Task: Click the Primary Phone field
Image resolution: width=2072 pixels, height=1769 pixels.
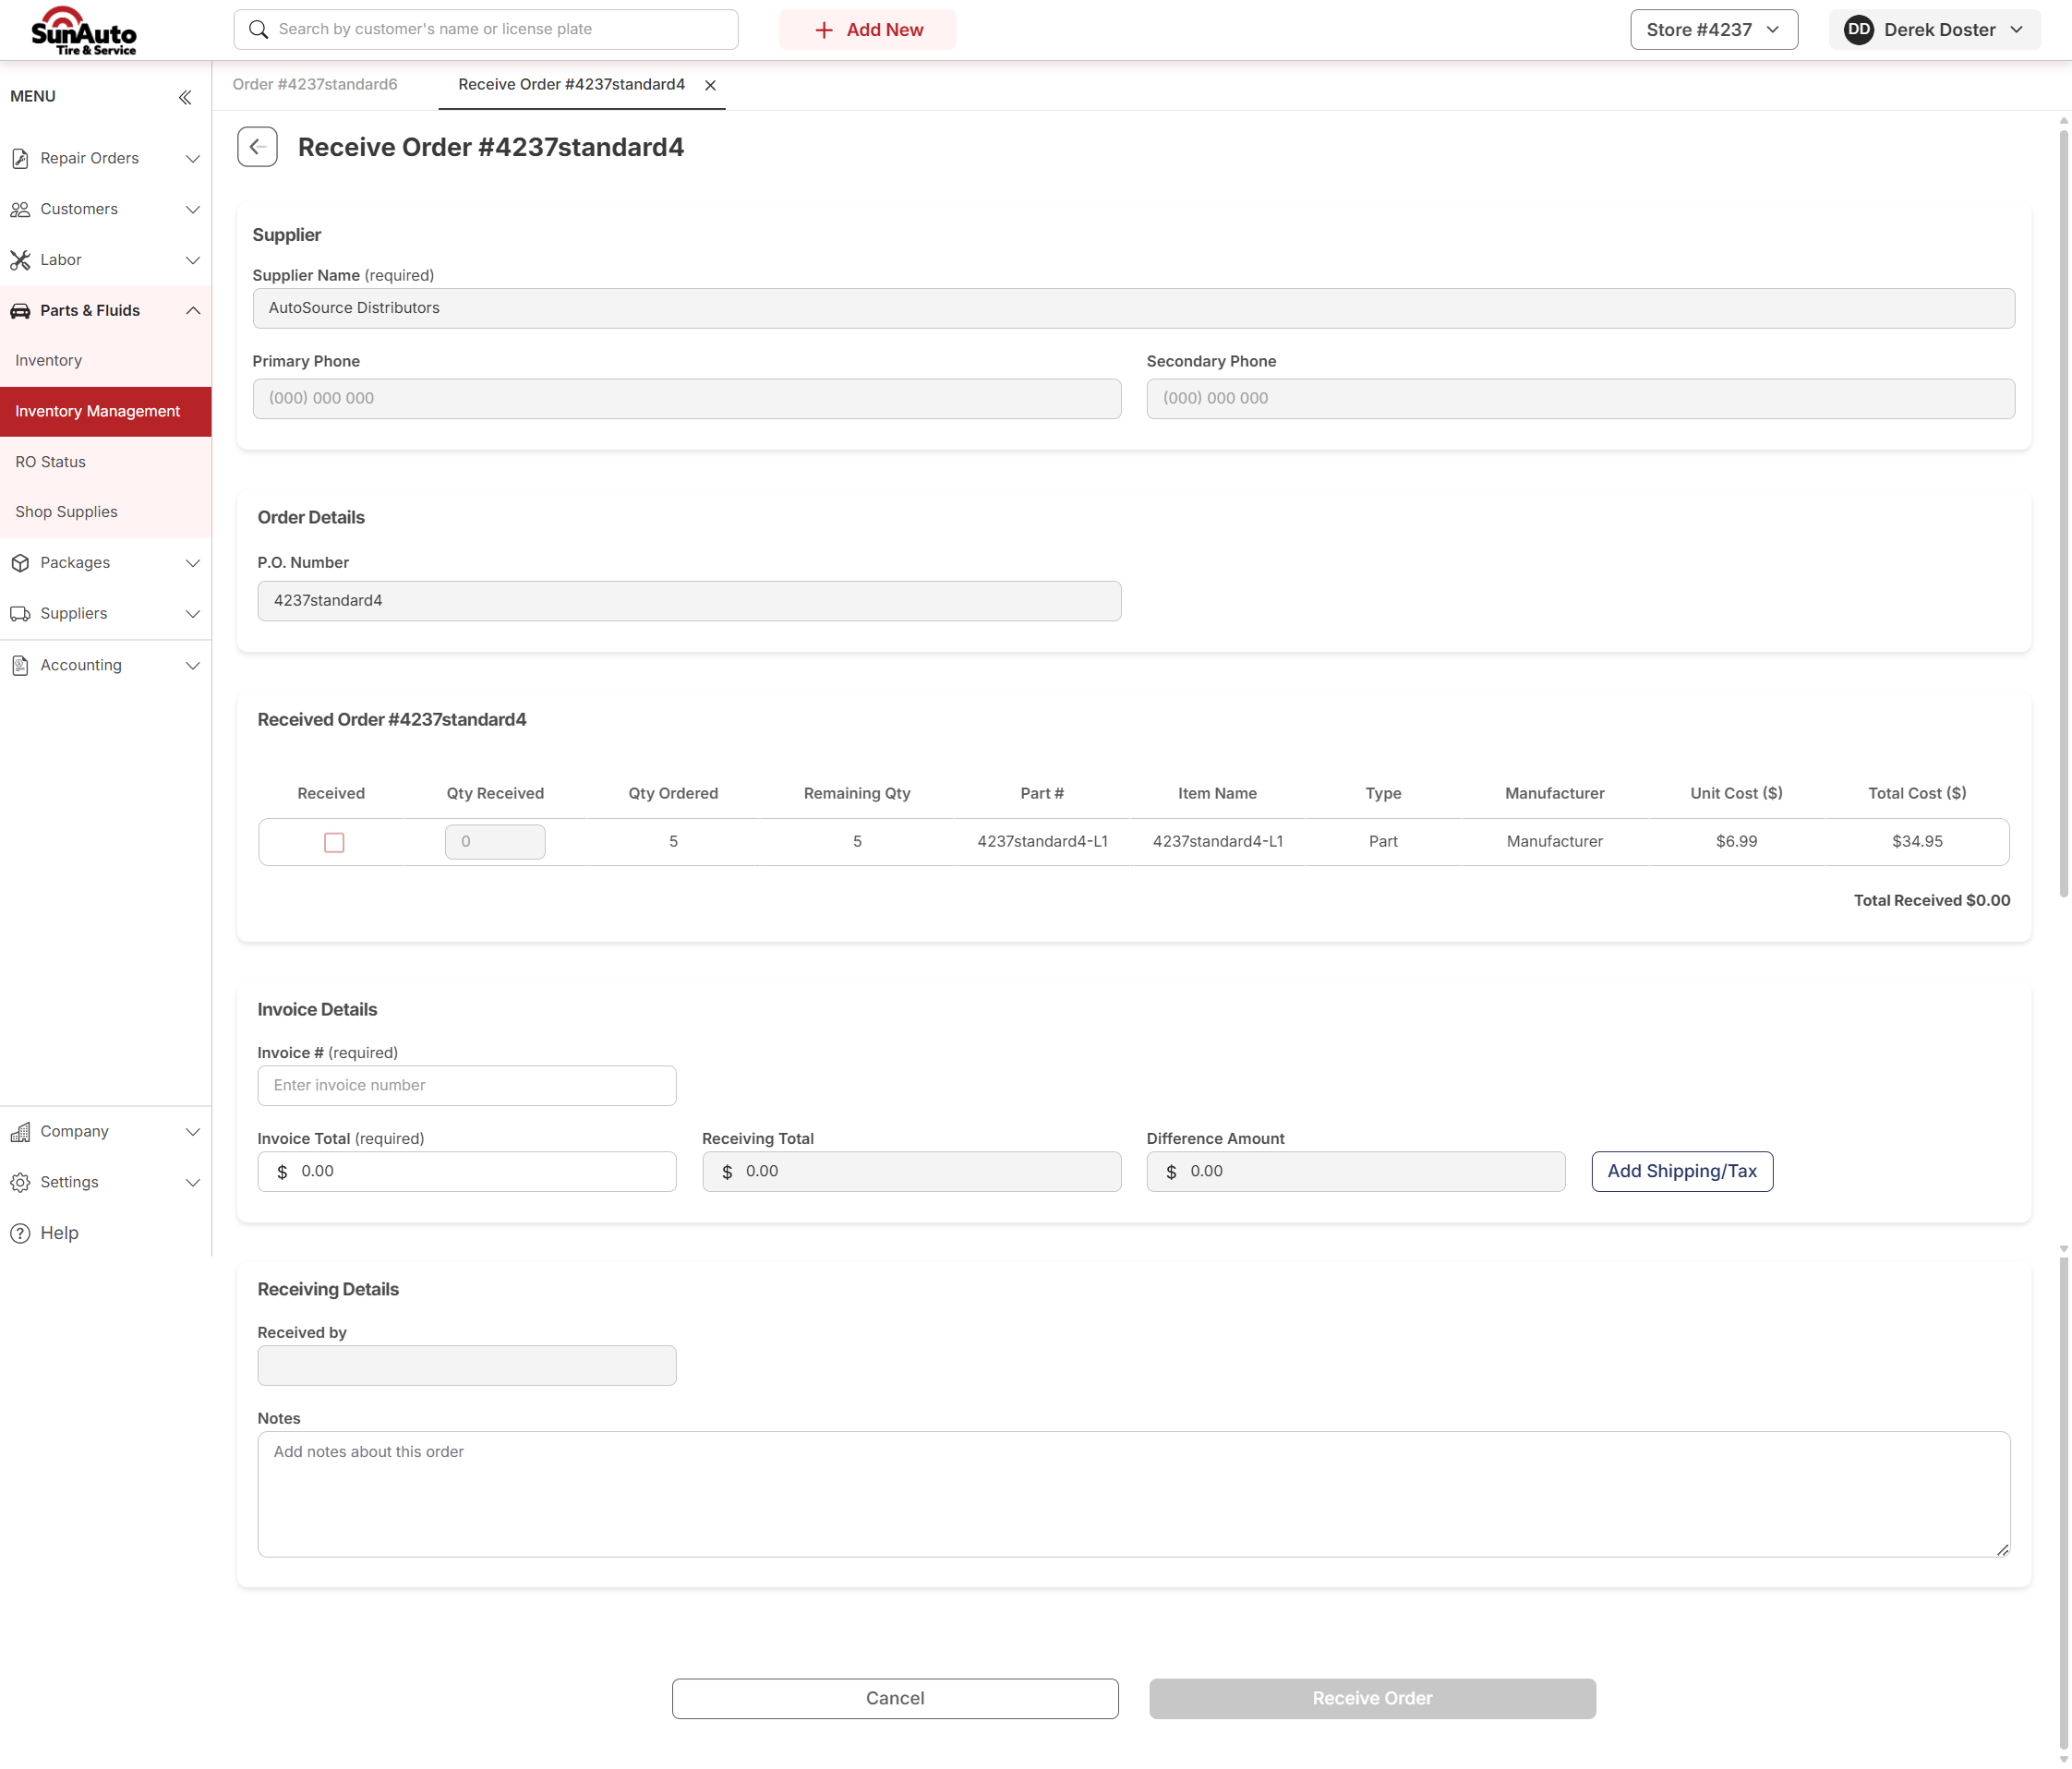Action: (686, 398)
